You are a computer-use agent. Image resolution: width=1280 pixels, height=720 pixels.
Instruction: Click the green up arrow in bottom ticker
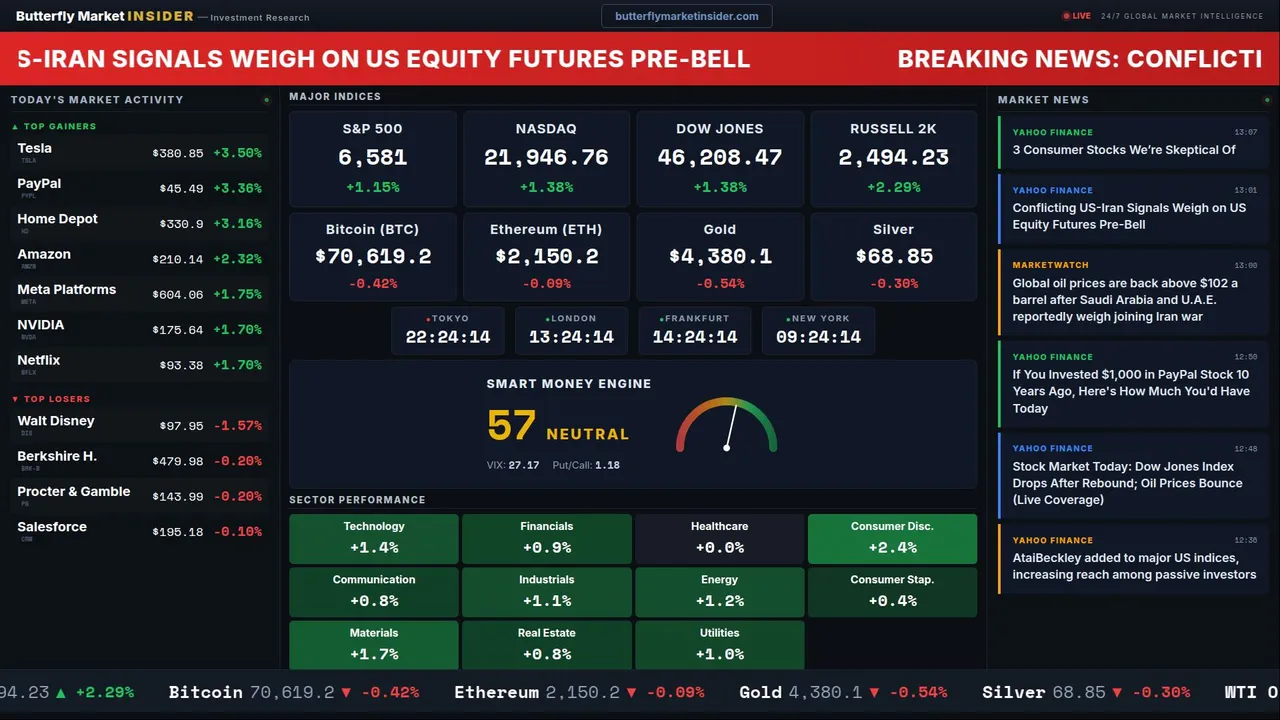tap(61, 692)
